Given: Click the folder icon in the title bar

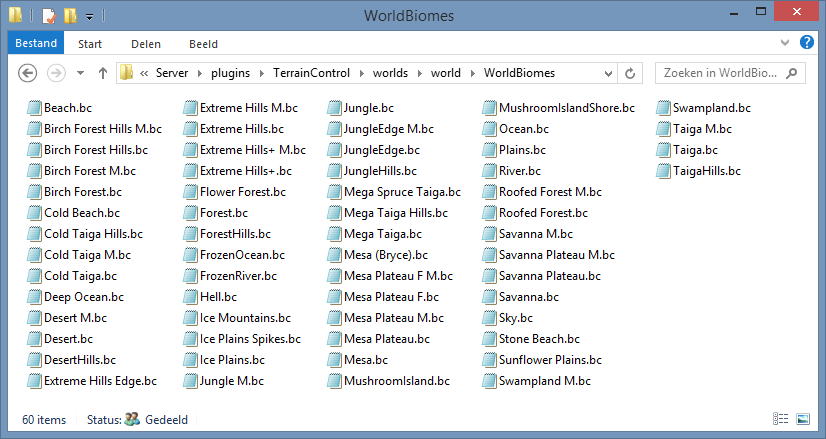Looking at the screenshot, I should 15,15.
